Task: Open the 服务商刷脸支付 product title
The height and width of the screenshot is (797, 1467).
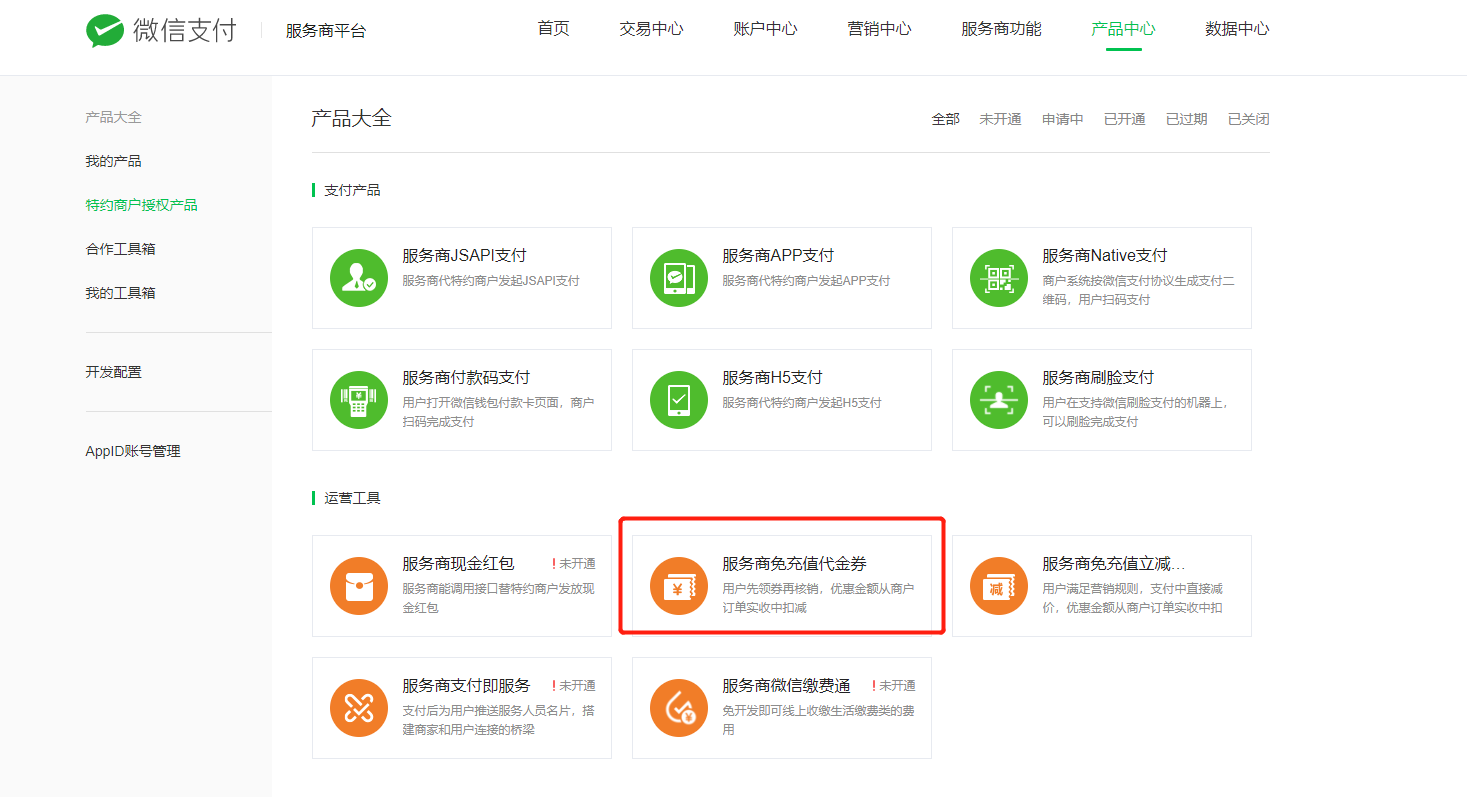Action: (x=1098, y=378)
